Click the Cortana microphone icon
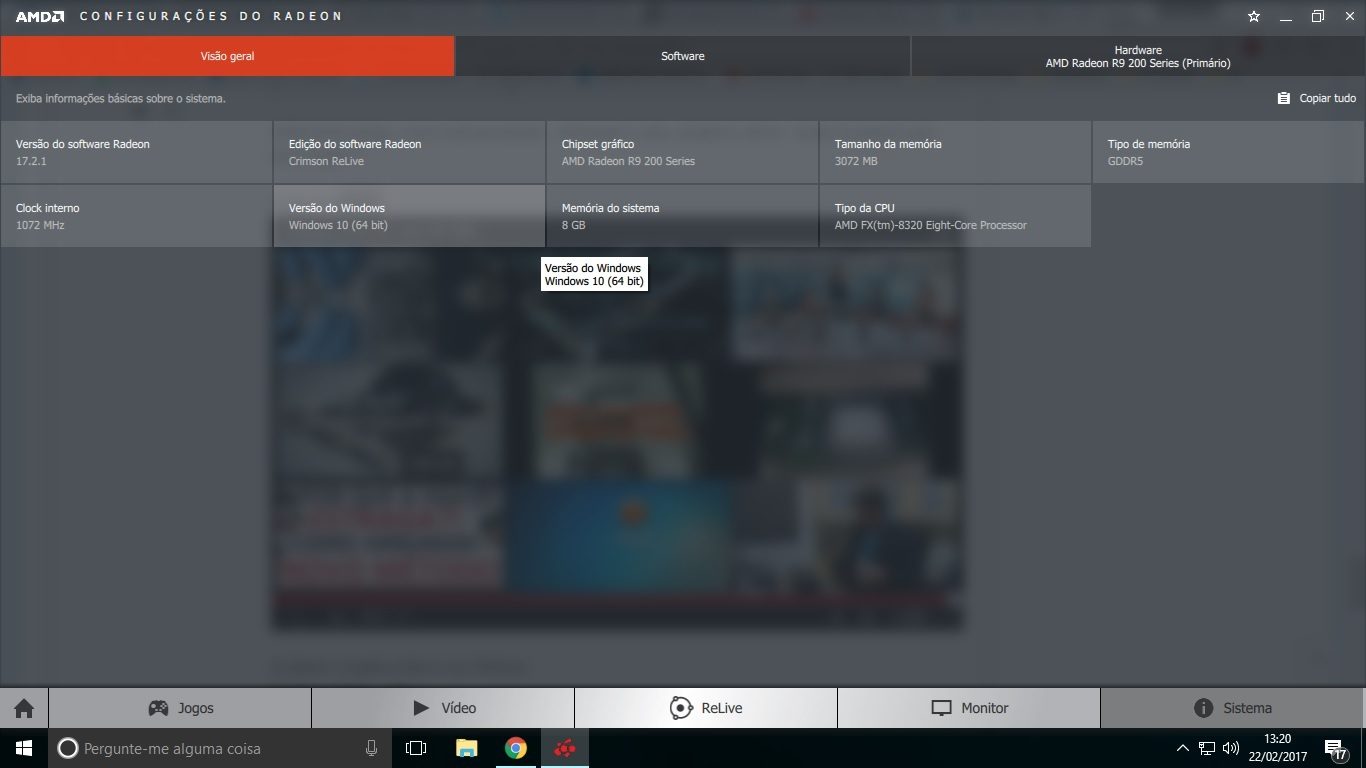Image resolution: width=1366 pixels, height=768 pixels. click(371, 748)
